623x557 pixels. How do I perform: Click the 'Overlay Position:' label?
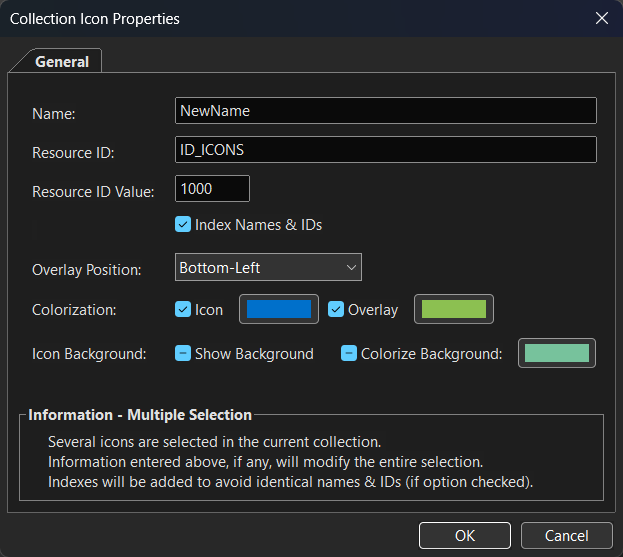87,270
